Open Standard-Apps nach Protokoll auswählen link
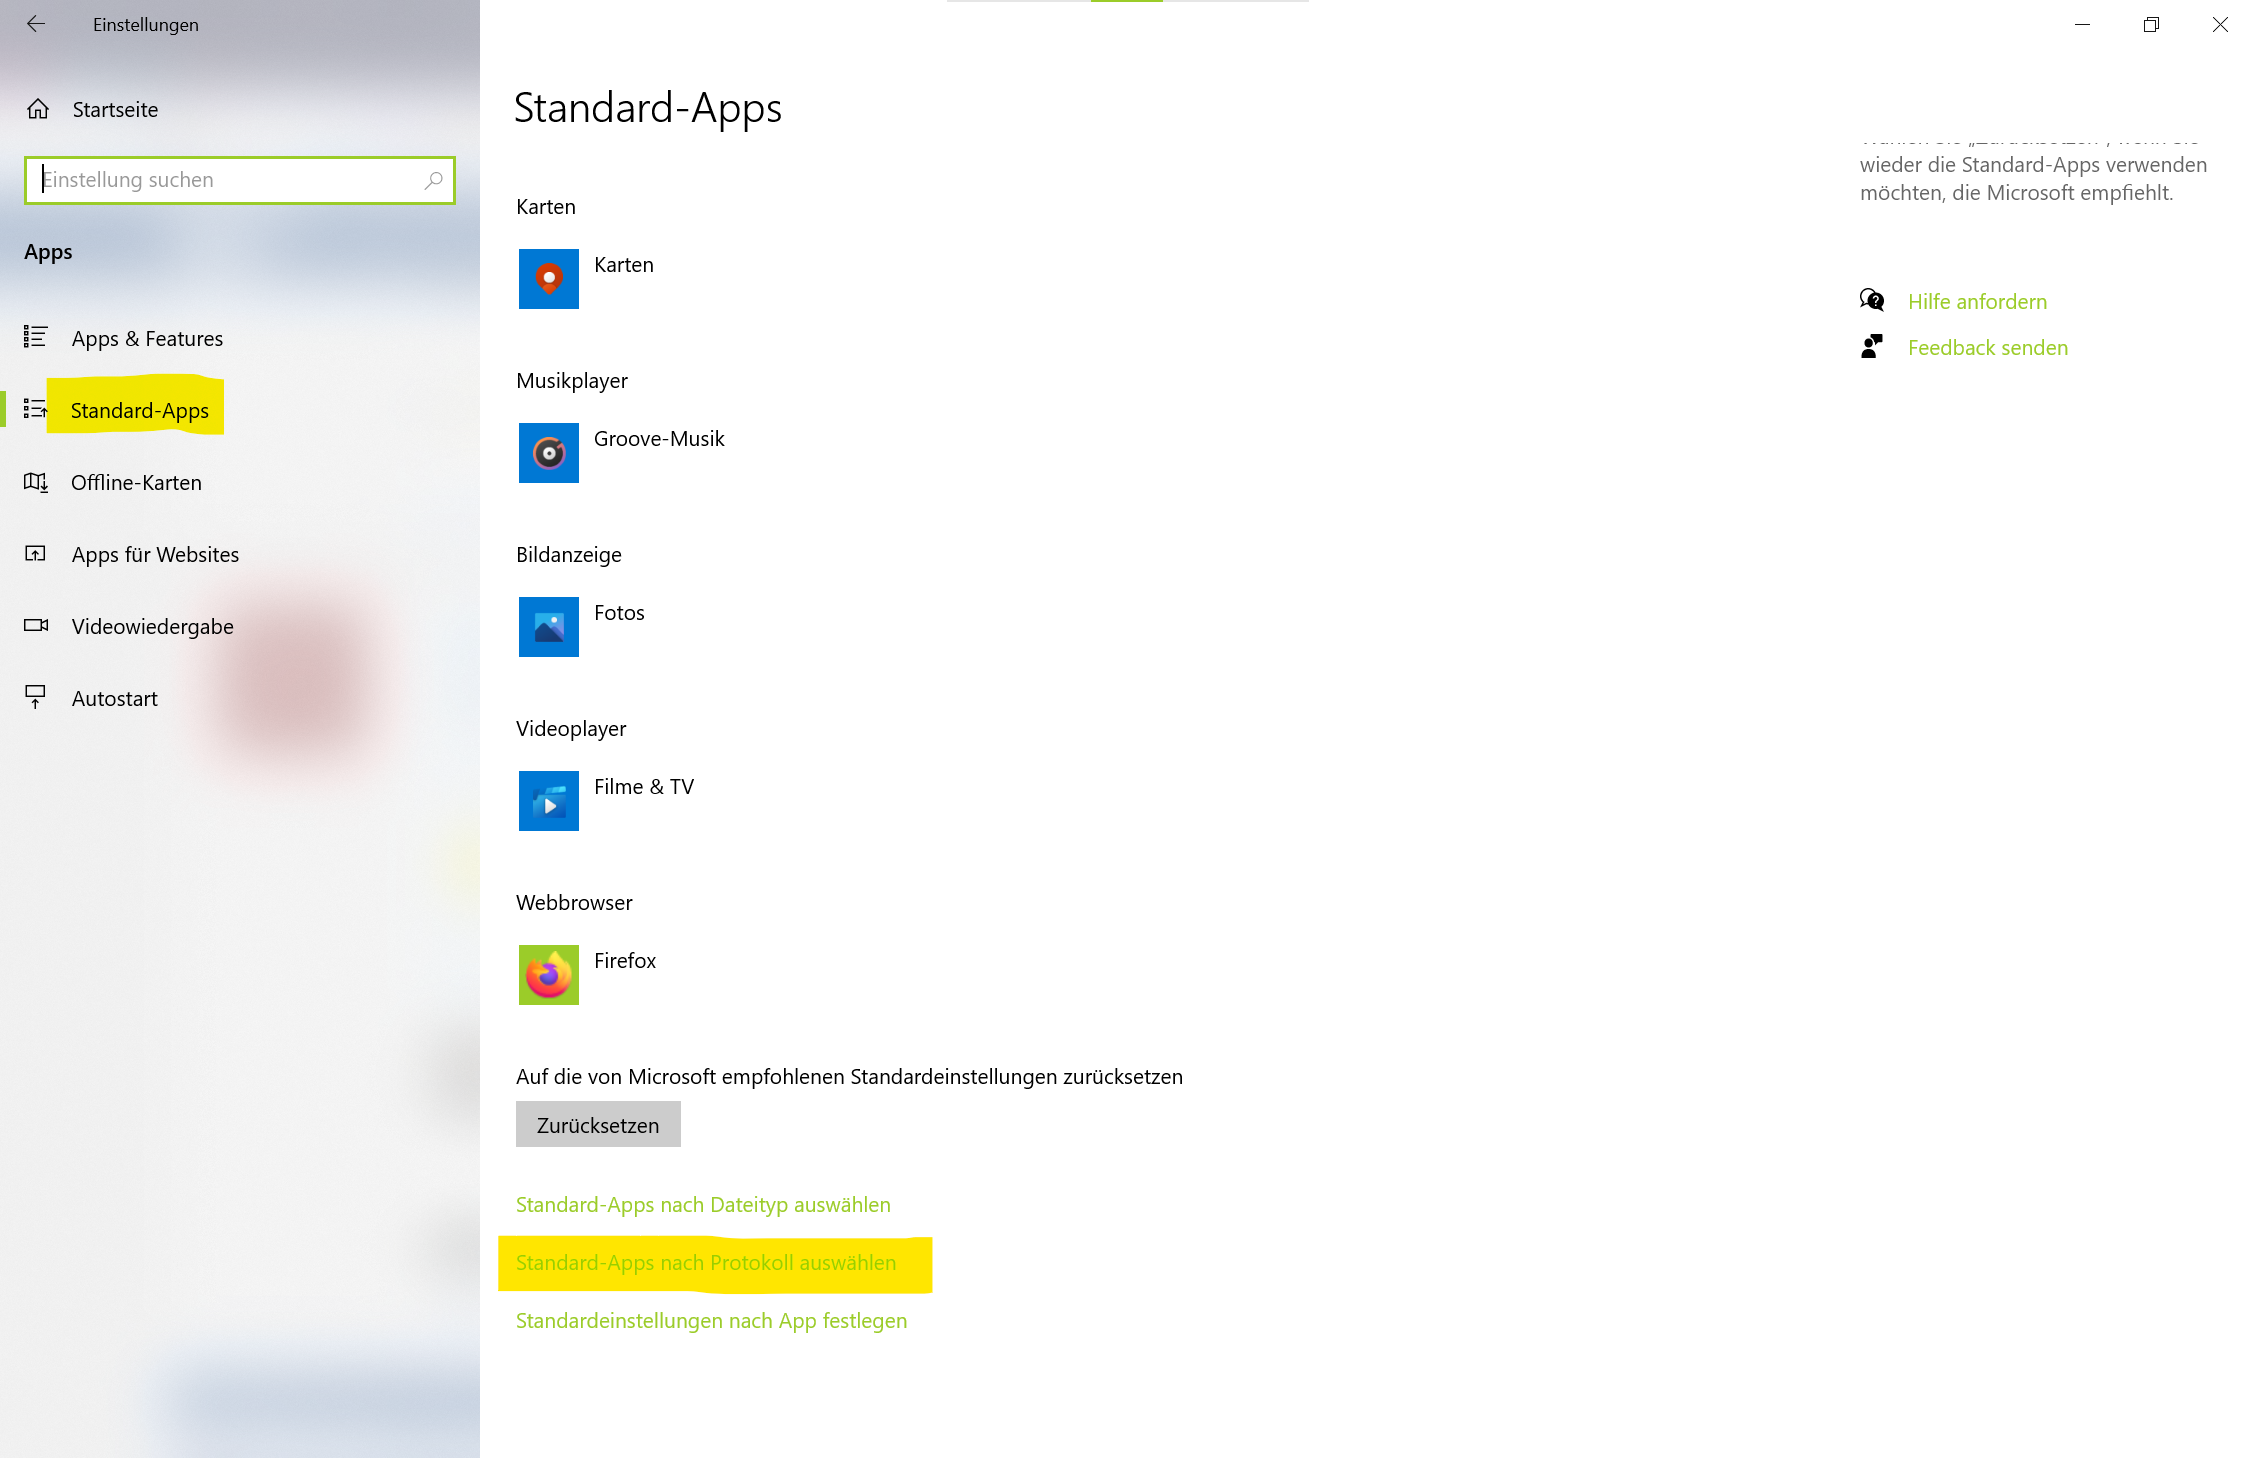 click(706, 1263)
